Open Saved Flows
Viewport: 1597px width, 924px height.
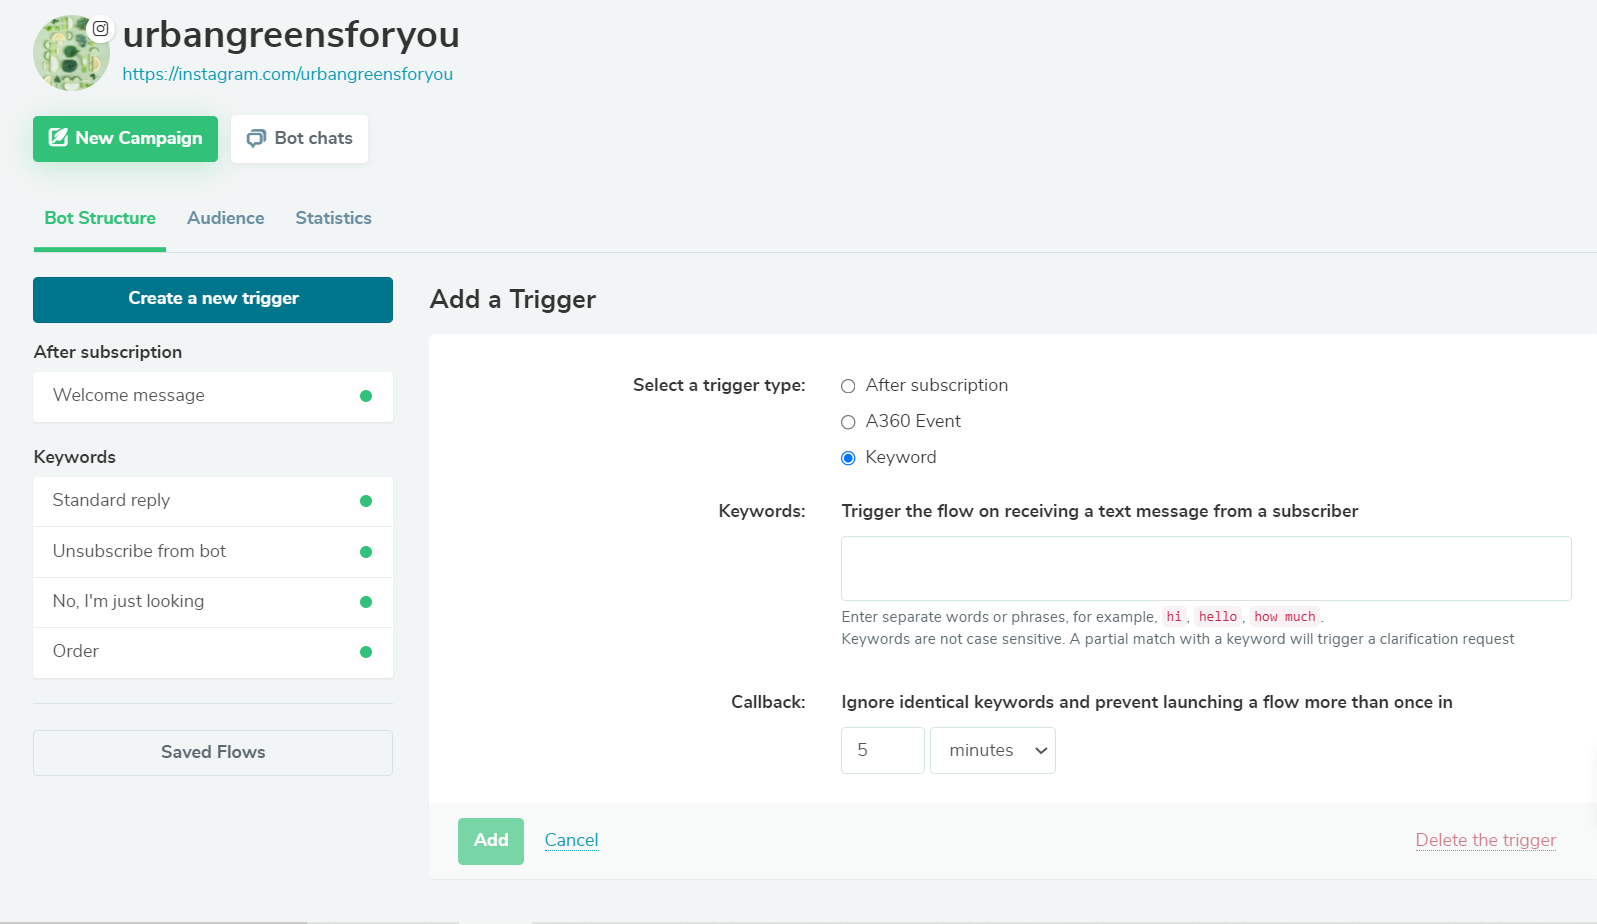[213, 752]
